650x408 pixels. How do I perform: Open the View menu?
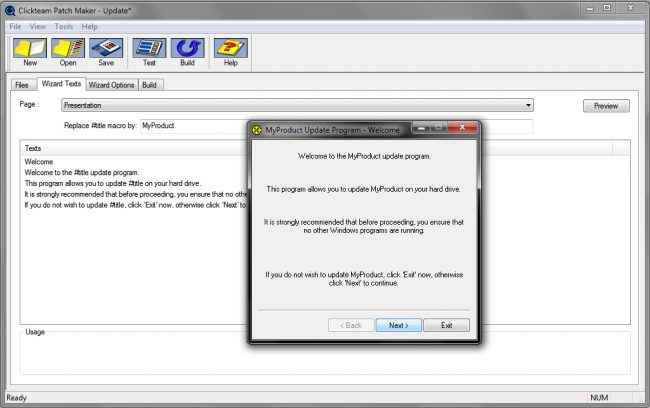[38, 26]
